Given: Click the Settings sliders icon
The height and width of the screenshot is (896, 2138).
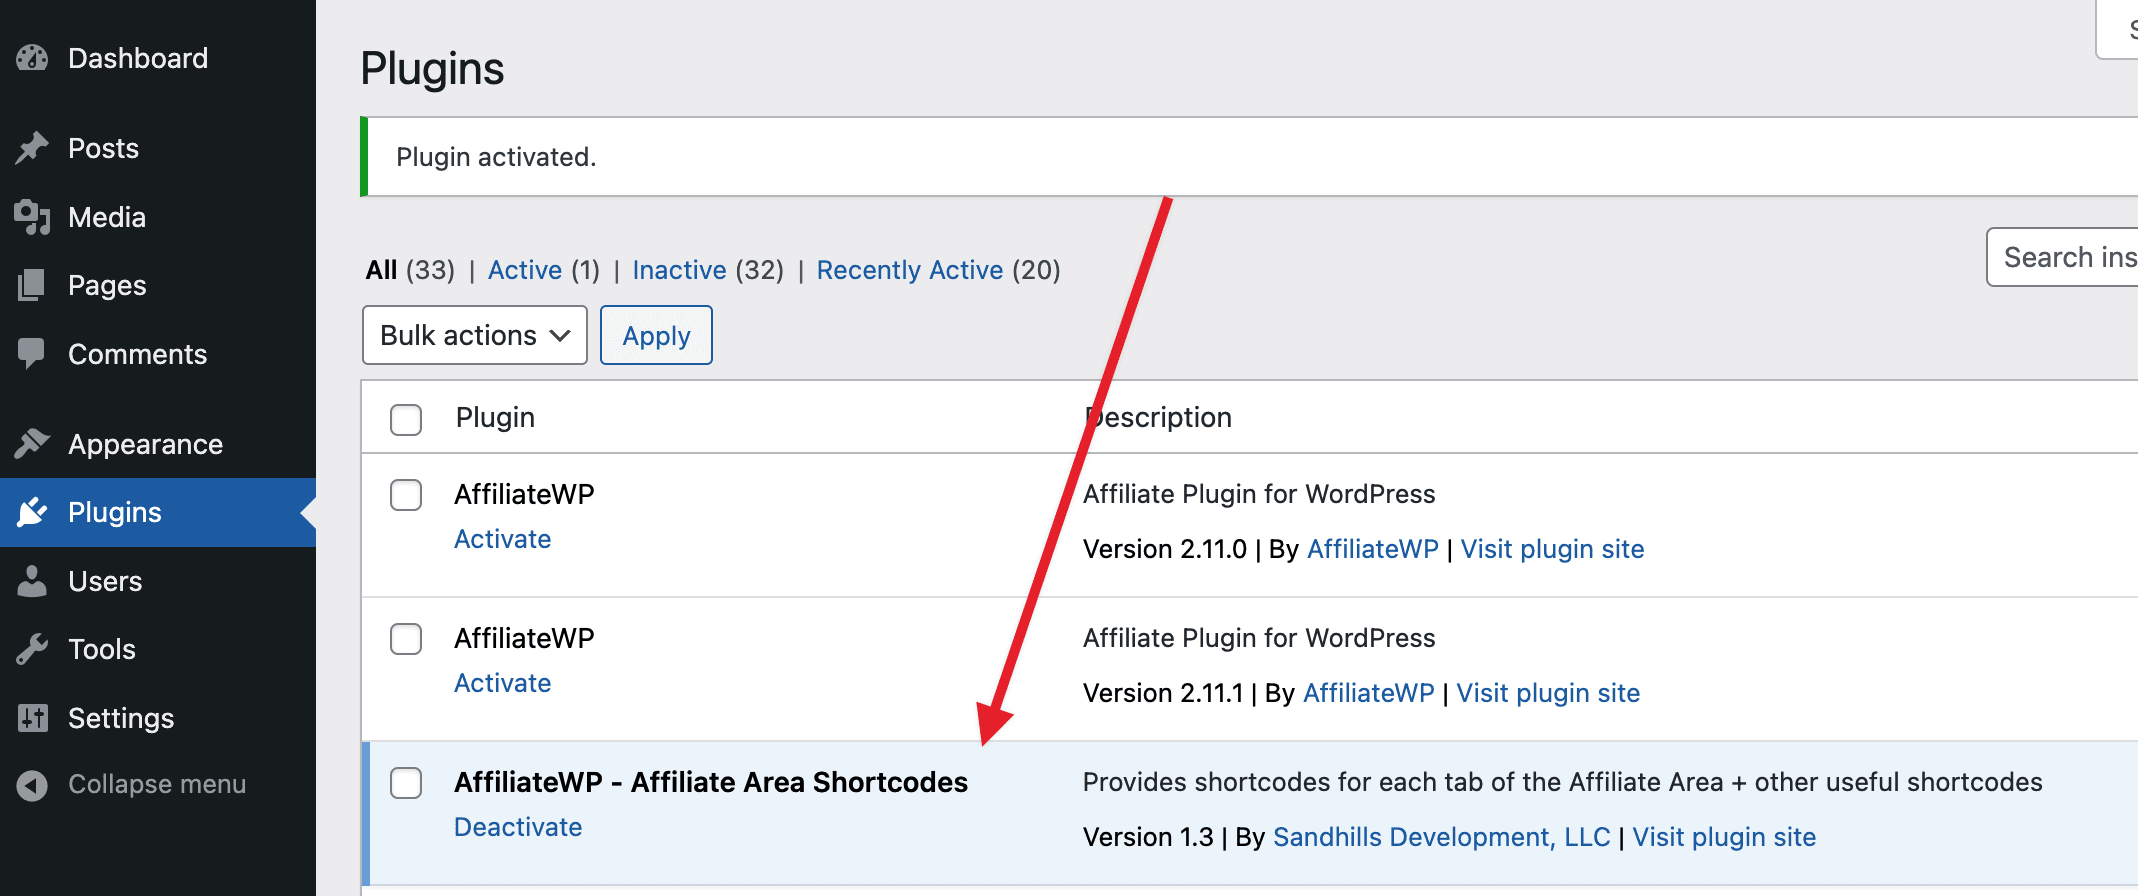Looking at the screenshot, I should pos(32,718).
